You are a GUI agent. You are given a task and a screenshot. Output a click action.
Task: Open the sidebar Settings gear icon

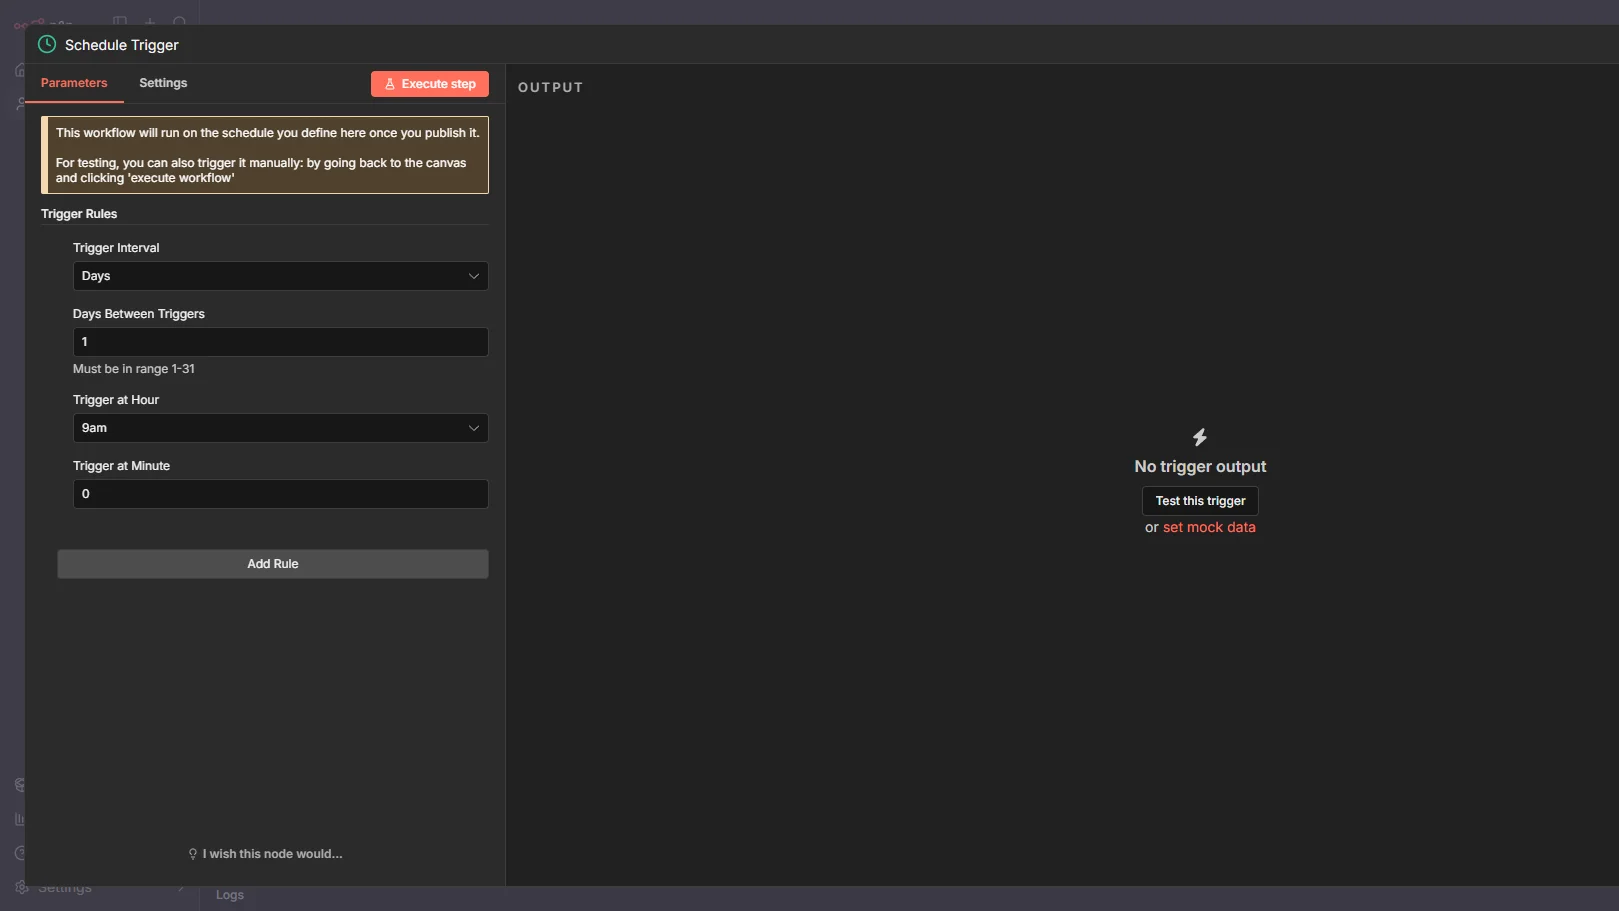(x=21, y=887)
